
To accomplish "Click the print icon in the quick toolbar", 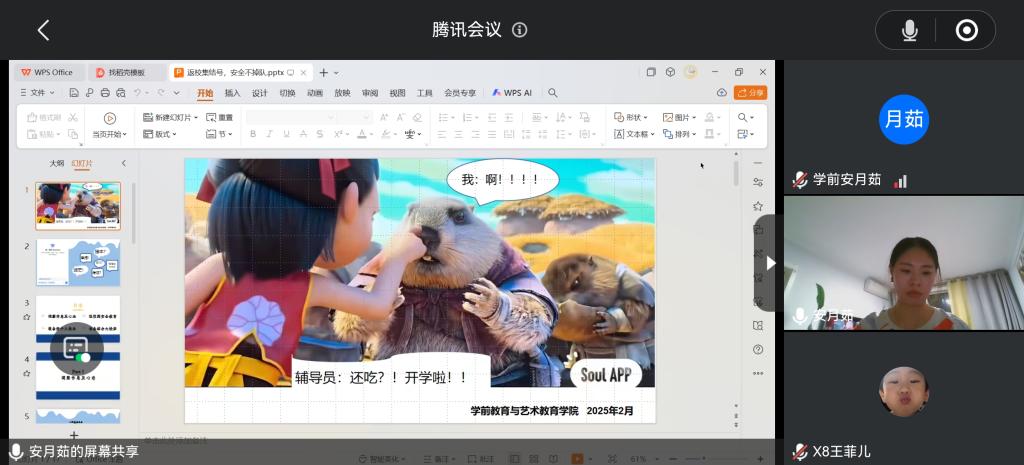I will [105, 93].
